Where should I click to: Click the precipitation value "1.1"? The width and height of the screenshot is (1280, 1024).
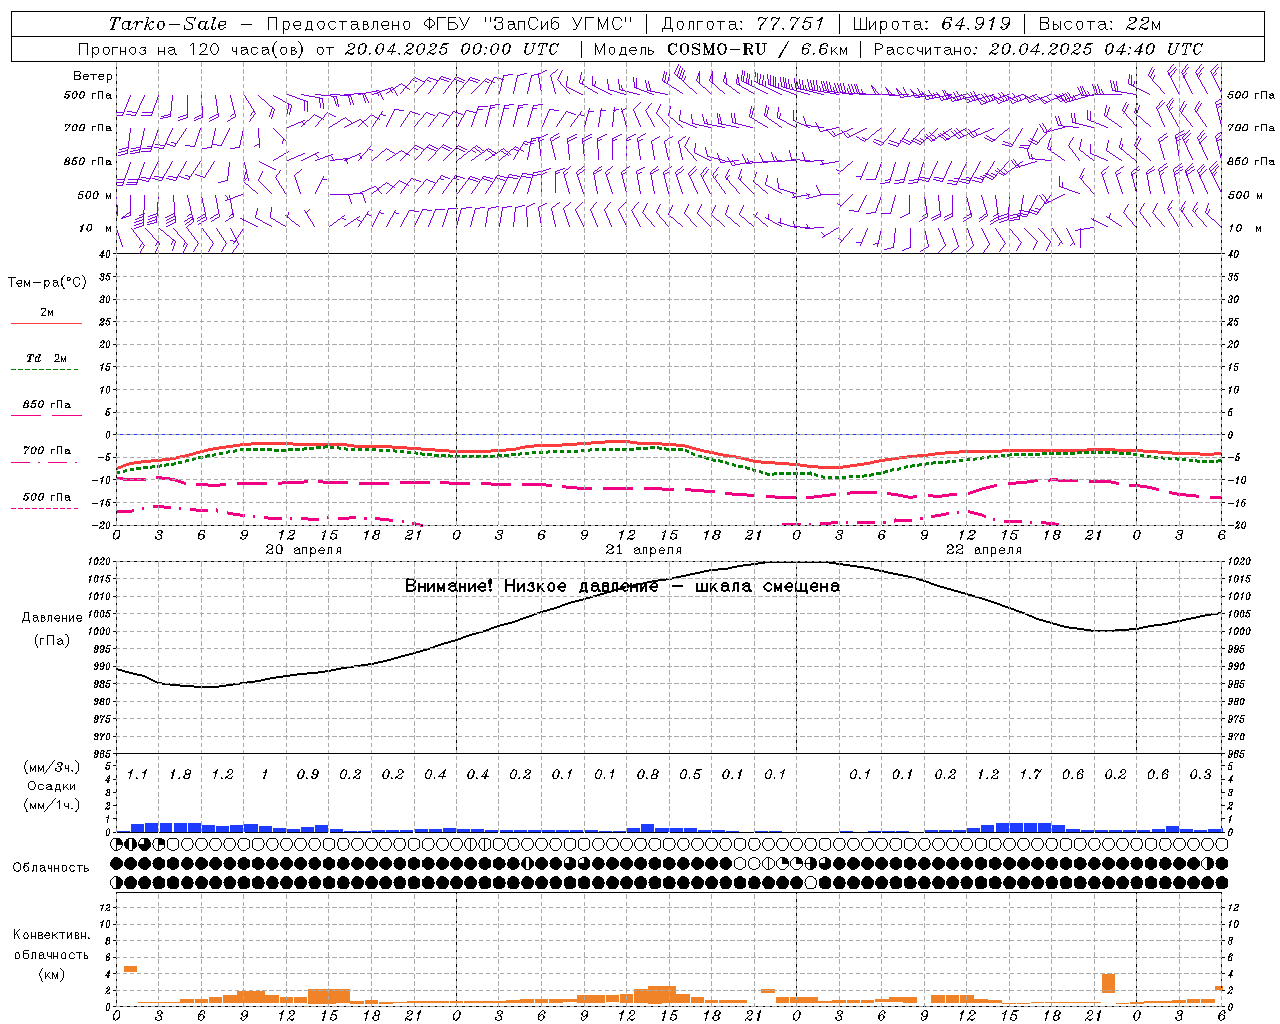pos(137,775)
